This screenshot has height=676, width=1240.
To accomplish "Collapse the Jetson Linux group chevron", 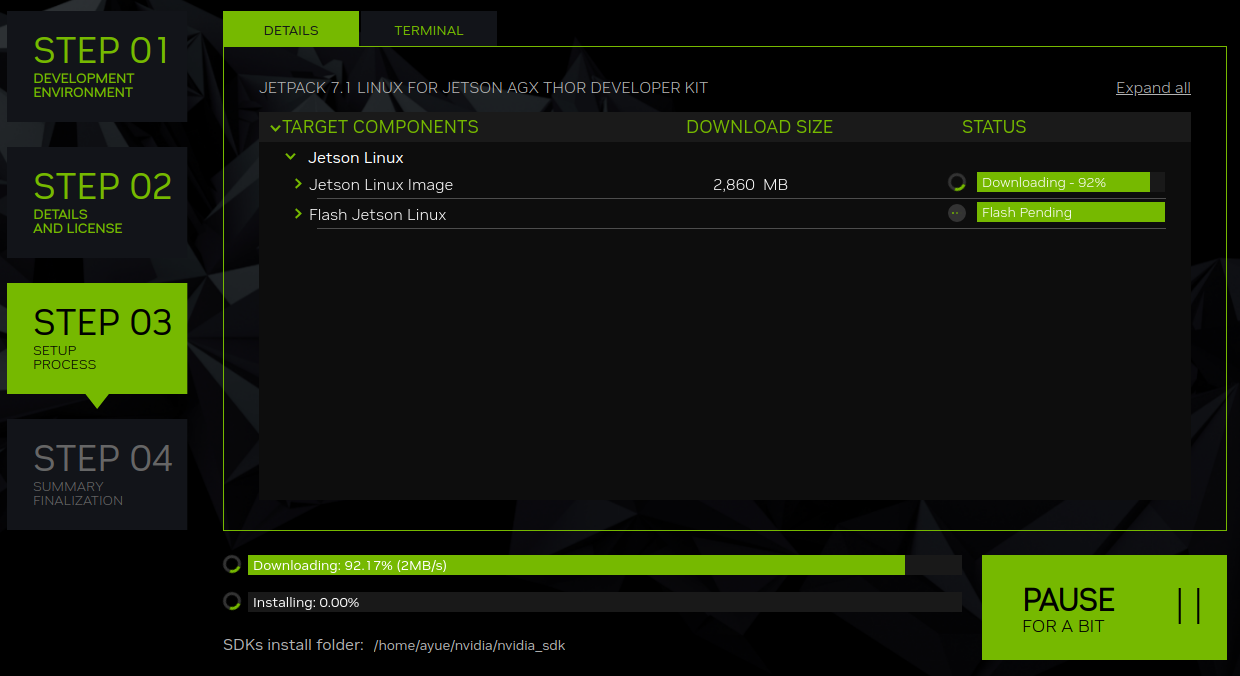I will click(291, 157).
